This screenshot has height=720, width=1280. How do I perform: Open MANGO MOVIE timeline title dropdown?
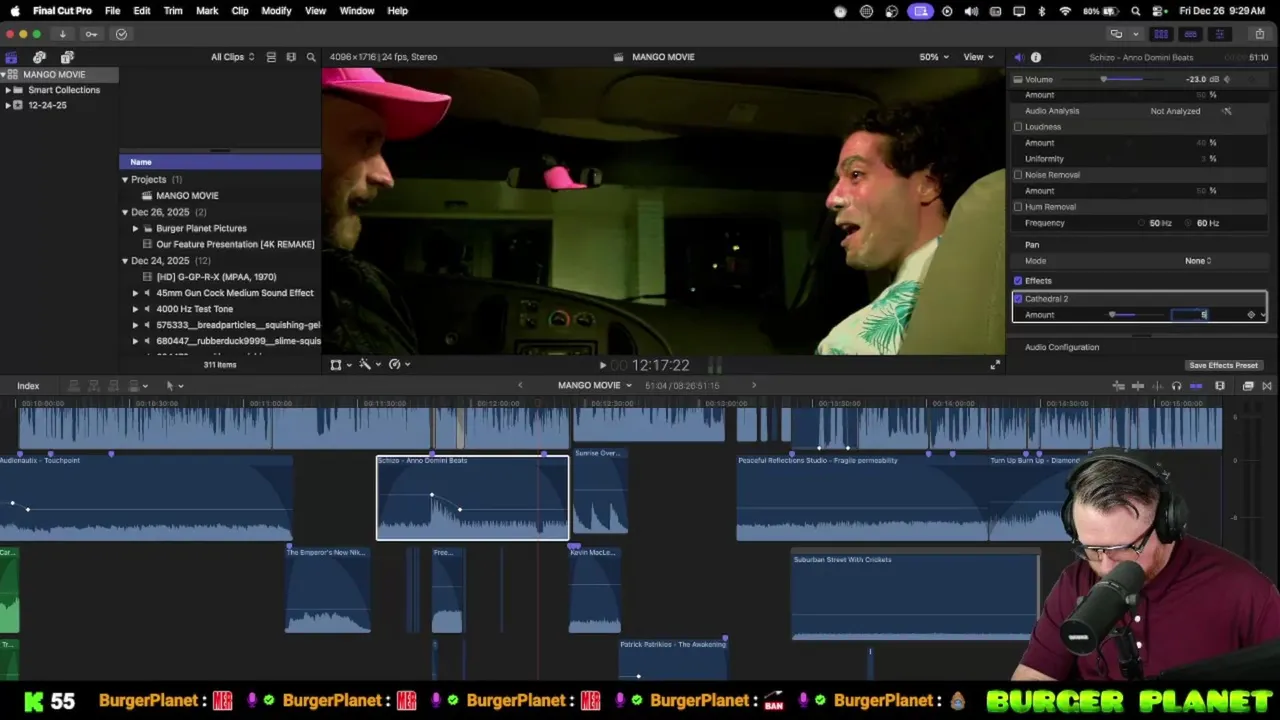(595, 386)
